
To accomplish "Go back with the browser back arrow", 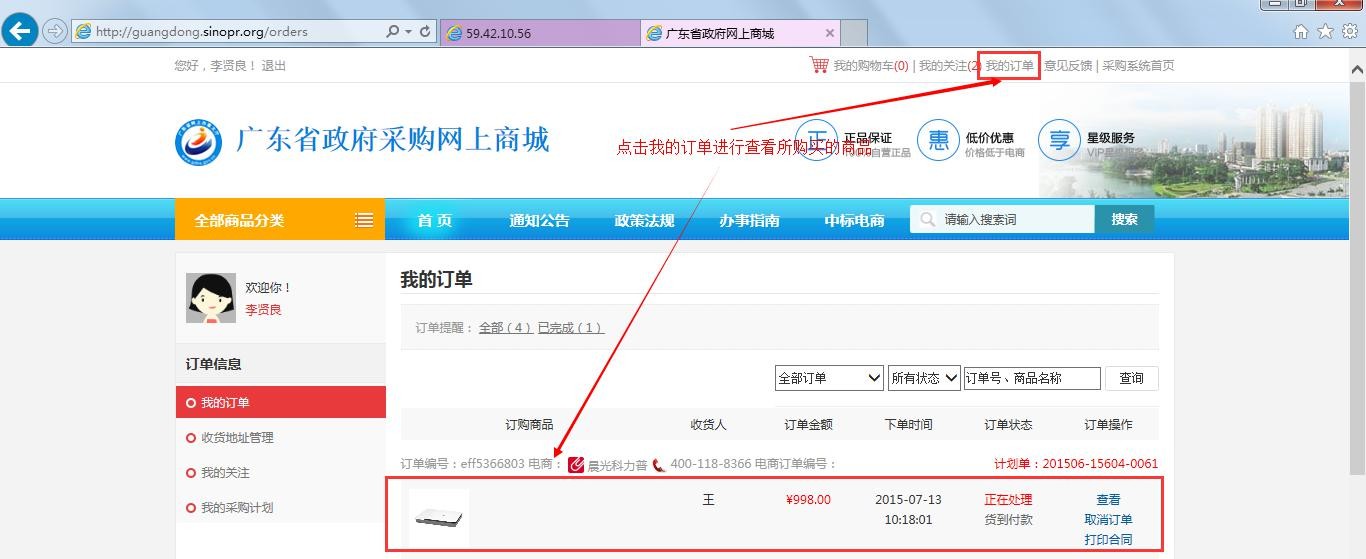I will pos(21,31).
